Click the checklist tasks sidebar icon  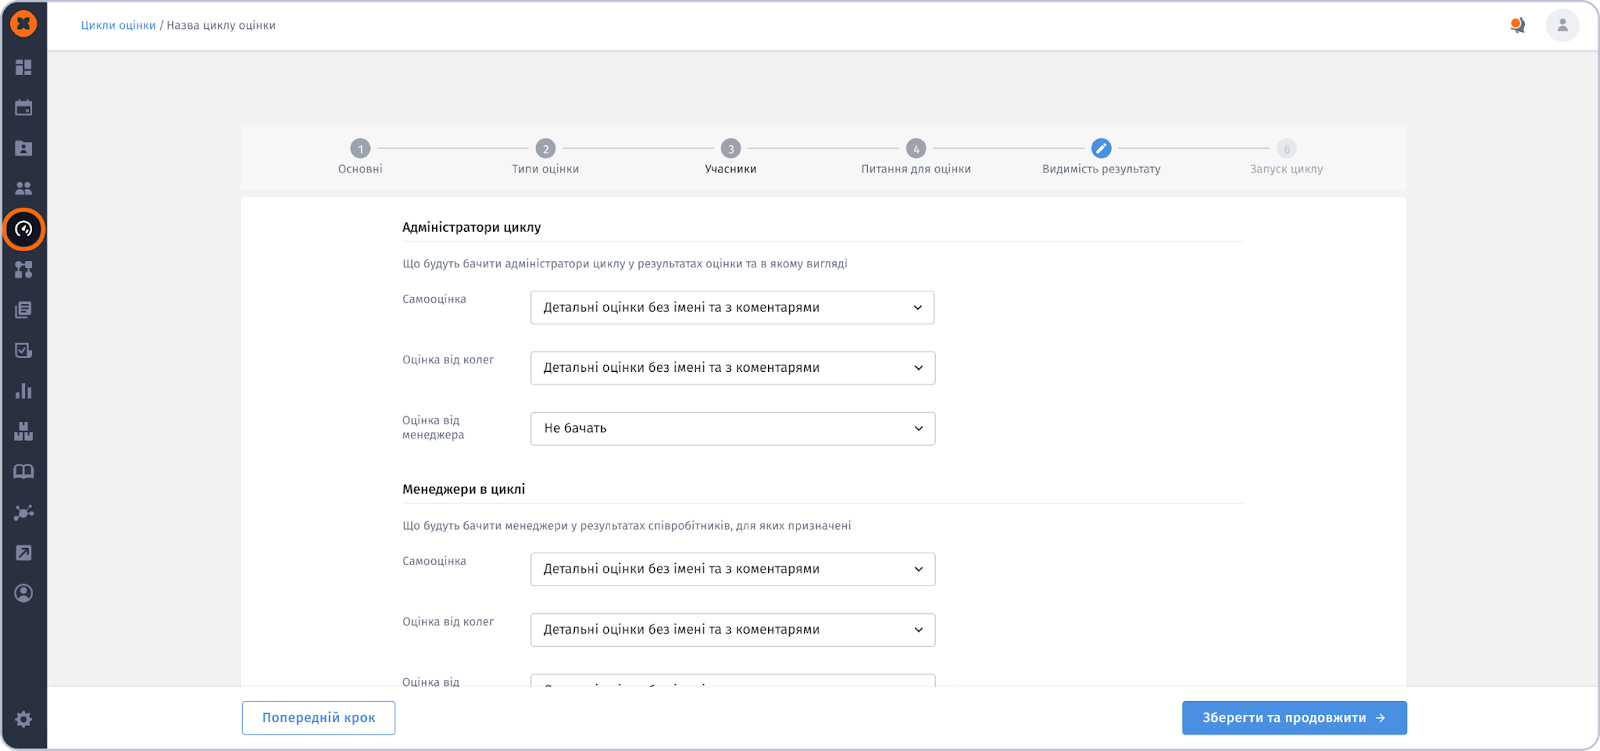pyautogui.click(x=24, y=351)
